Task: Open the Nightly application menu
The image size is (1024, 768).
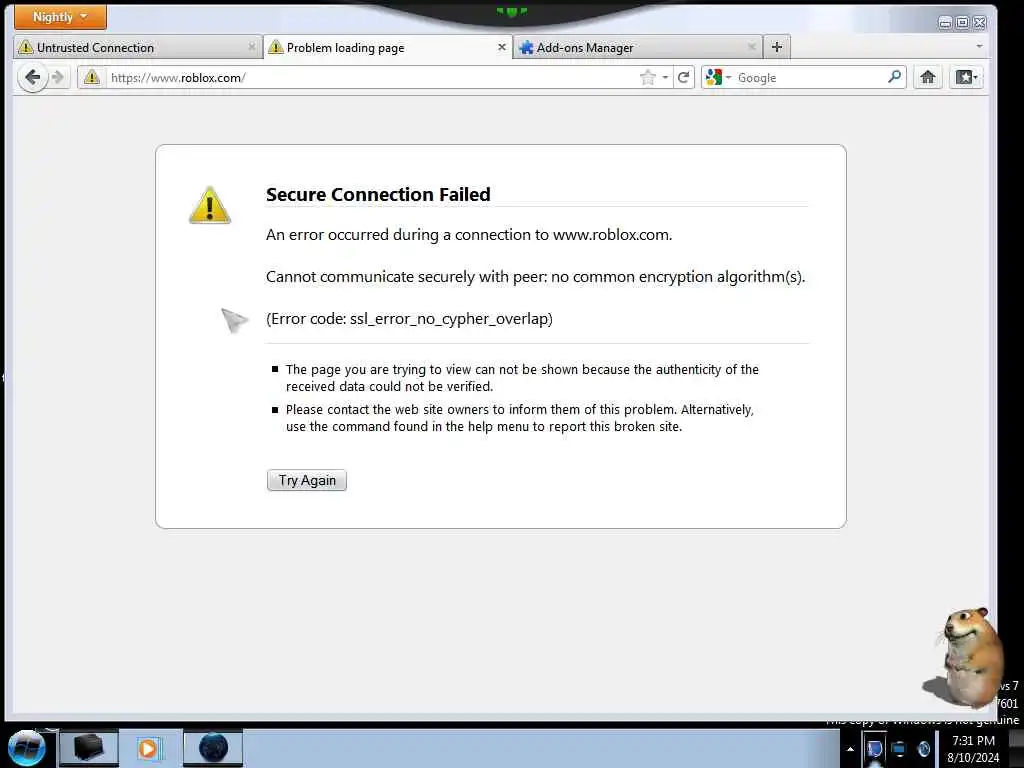Action: coord(60,17)
